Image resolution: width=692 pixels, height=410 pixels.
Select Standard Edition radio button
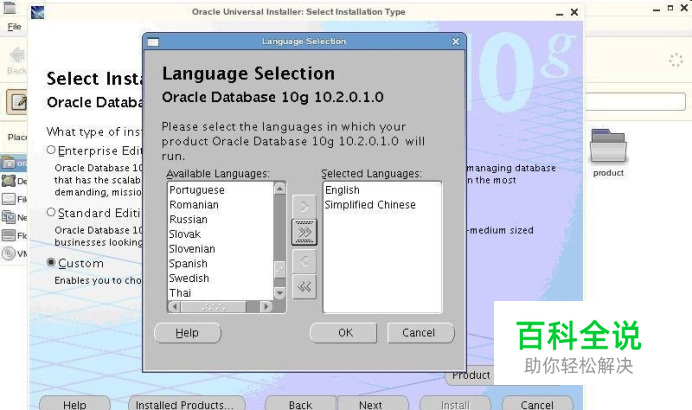[x=51, y=212]
